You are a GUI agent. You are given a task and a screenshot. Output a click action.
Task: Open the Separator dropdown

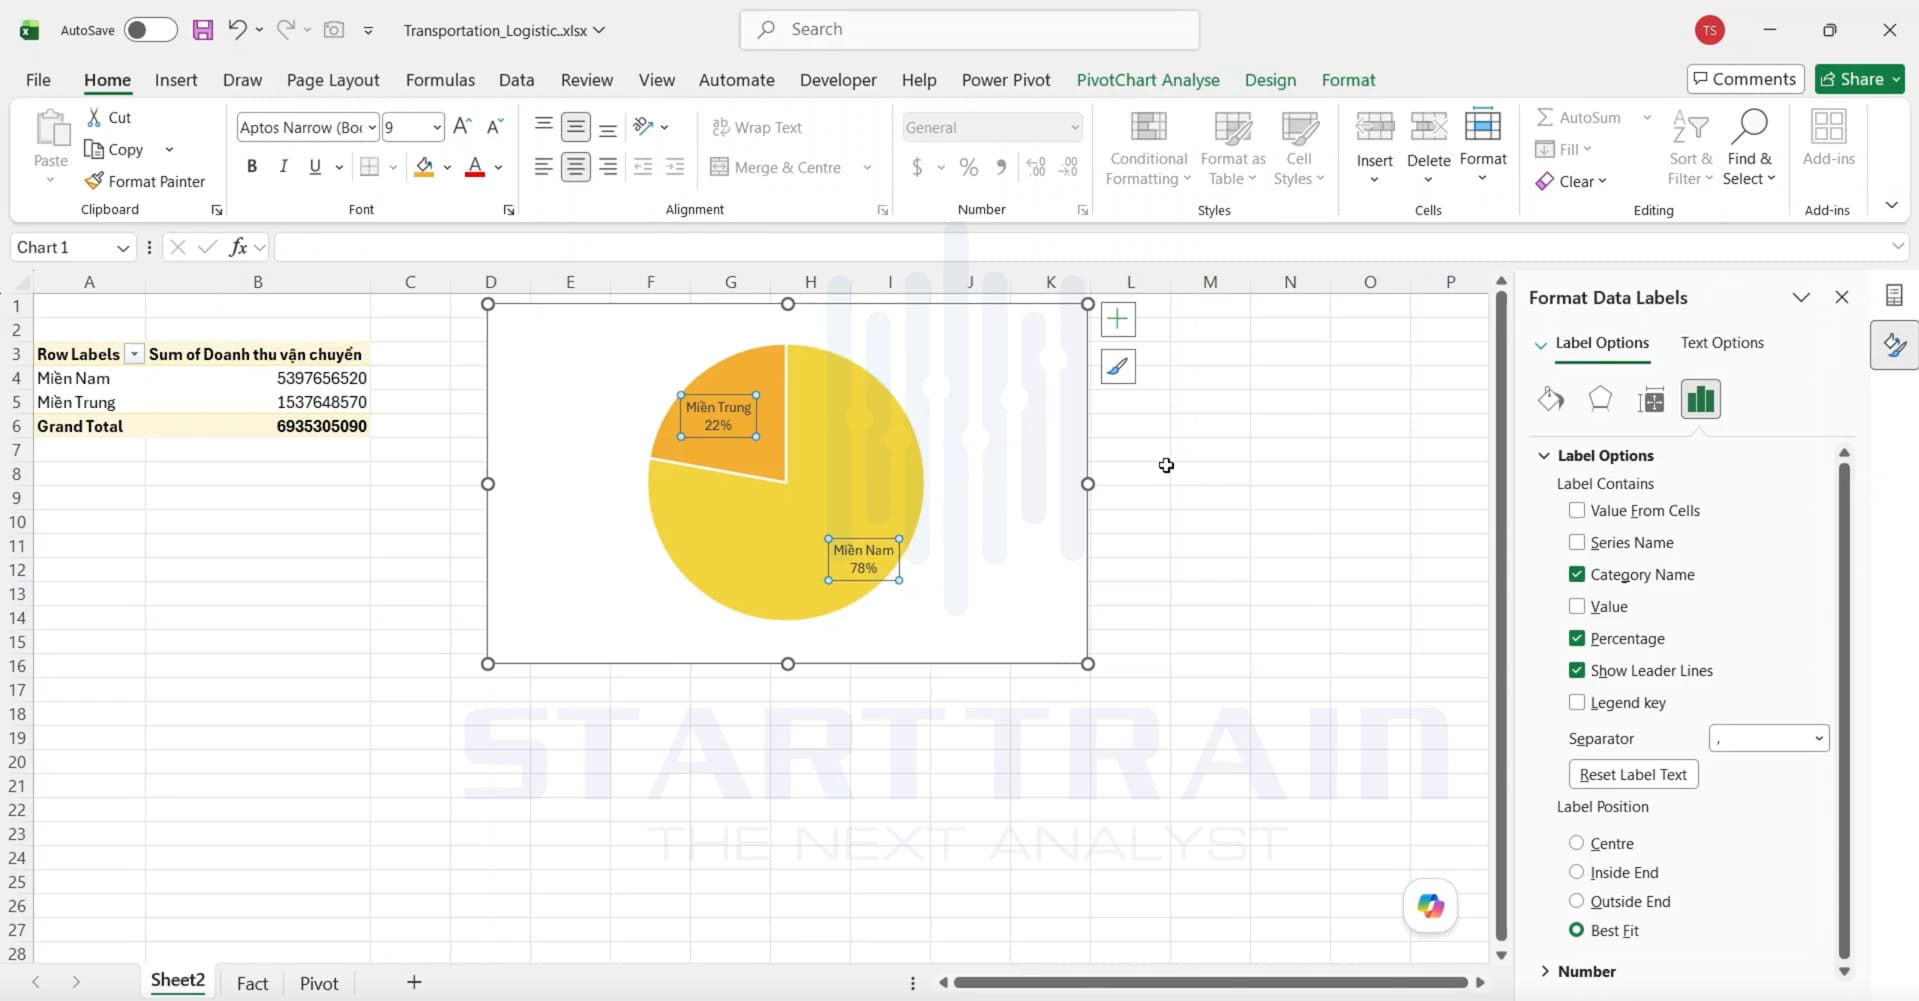[x=1769, y=738]
